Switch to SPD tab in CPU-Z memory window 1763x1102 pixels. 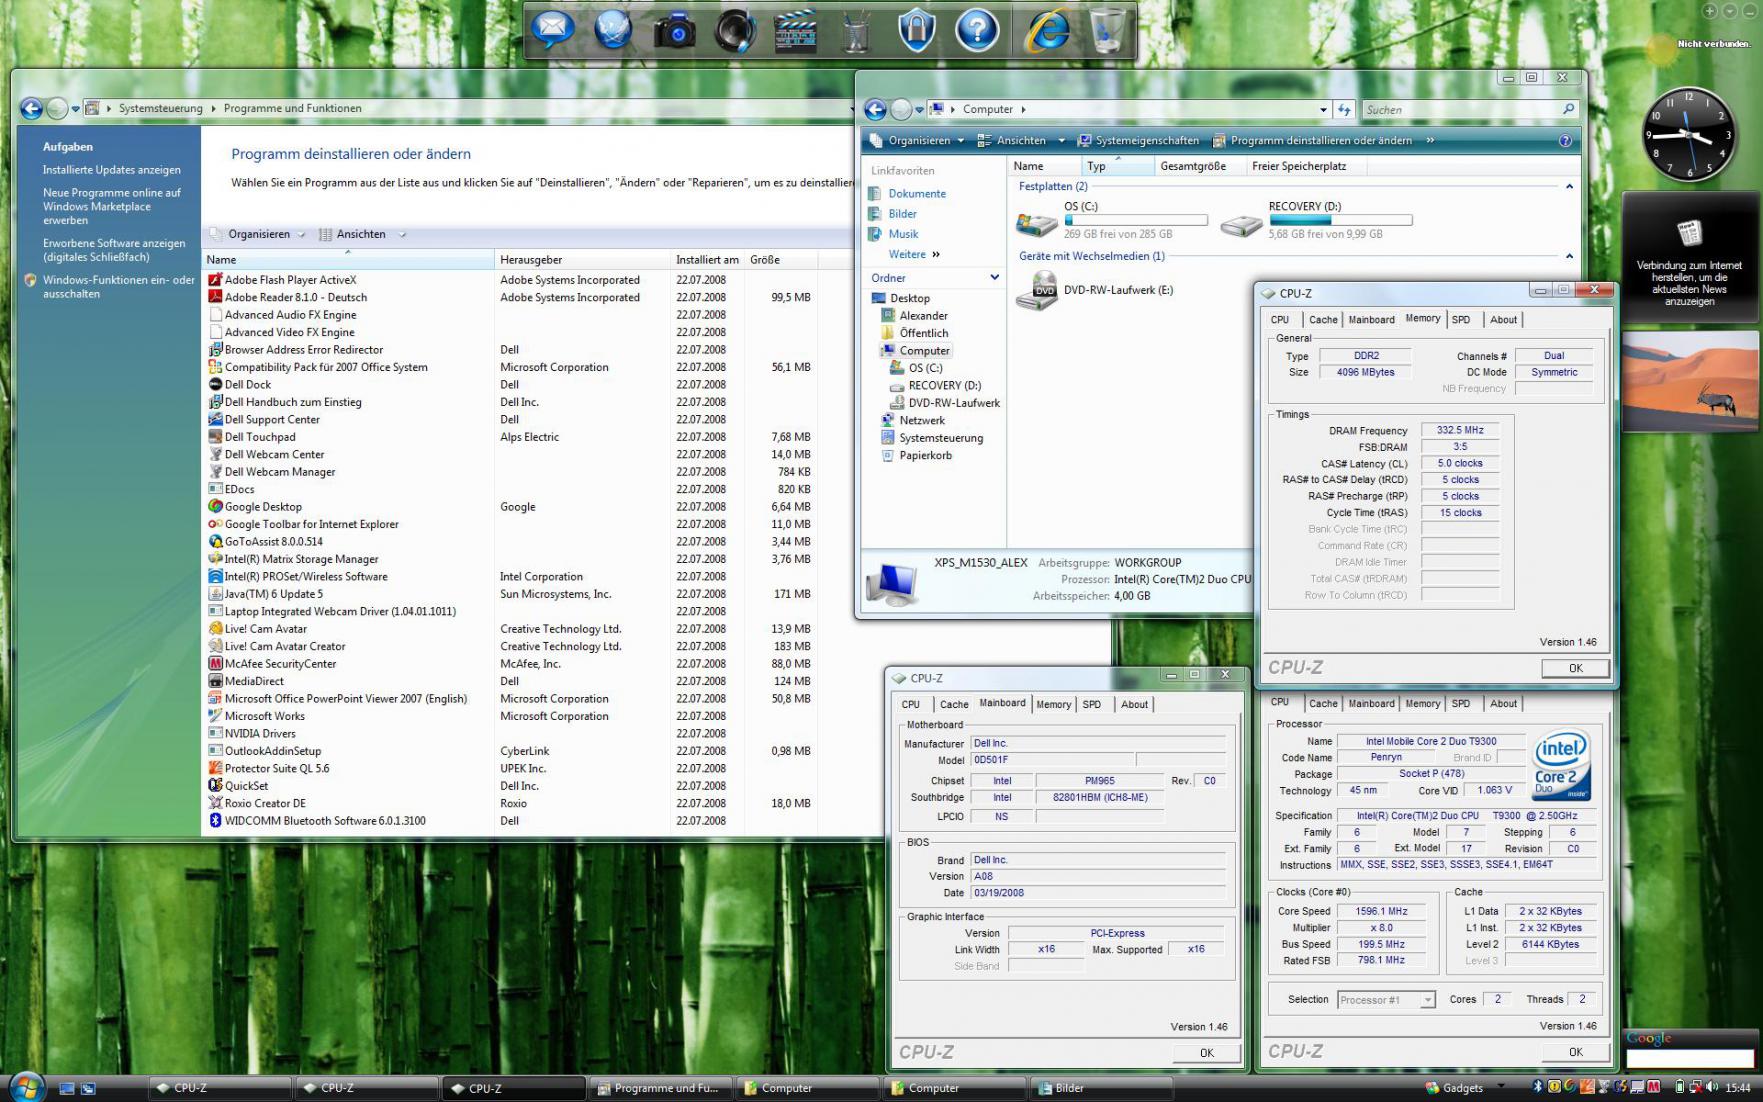pos(1461,320)
